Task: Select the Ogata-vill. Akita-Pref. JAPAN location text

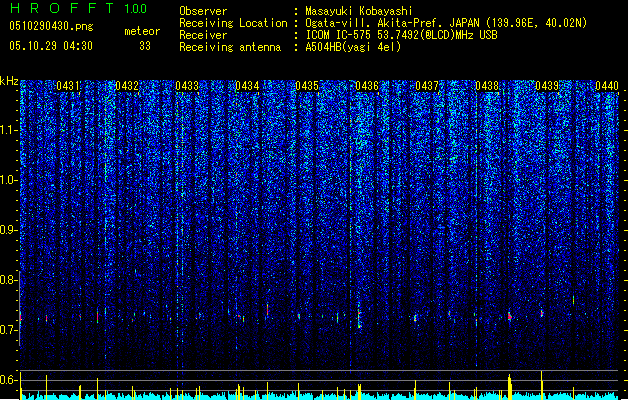Action: point(446,23)
